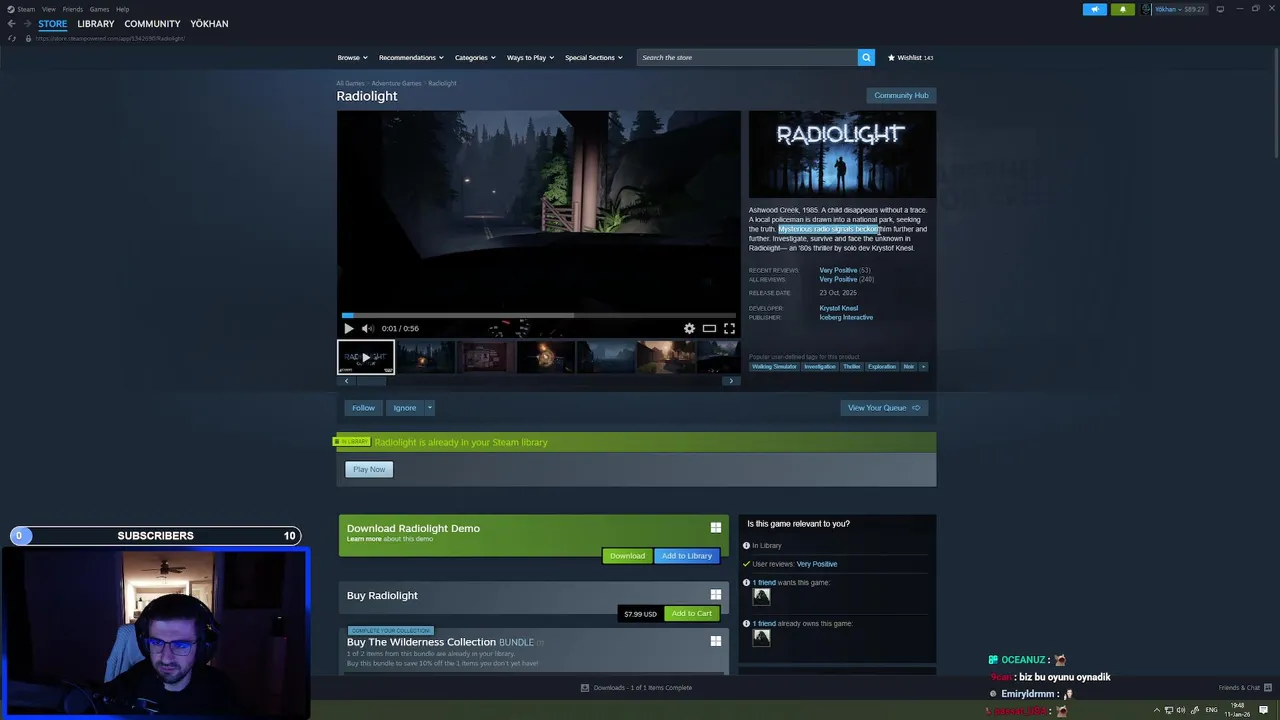Viewport: 1280px width, 720px height.
Task: Click the Investigation tag
Action: [x=819, y=367]
